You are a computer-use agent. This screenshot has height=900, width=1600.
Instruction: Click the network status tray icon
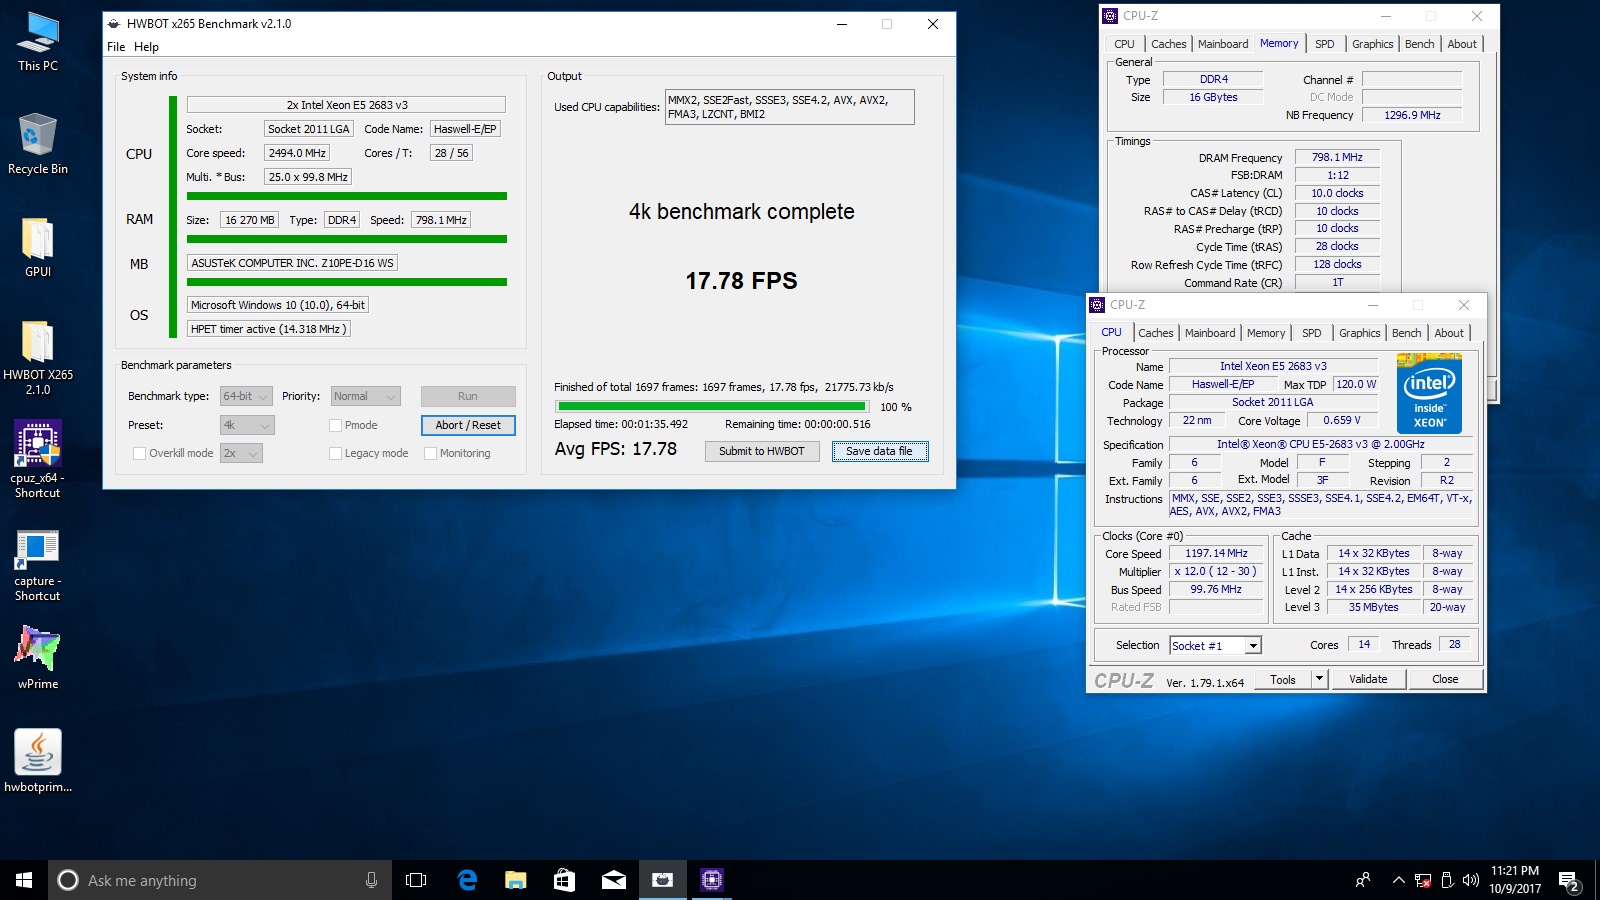tap(1423, 880)
